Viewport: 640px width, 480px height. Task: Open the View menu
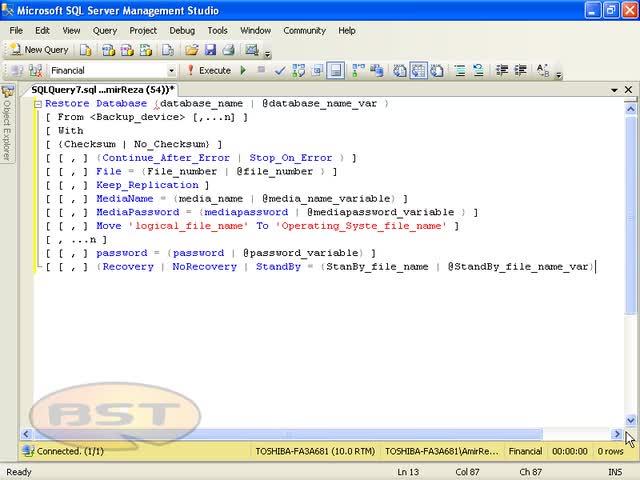tap(71, 31)
